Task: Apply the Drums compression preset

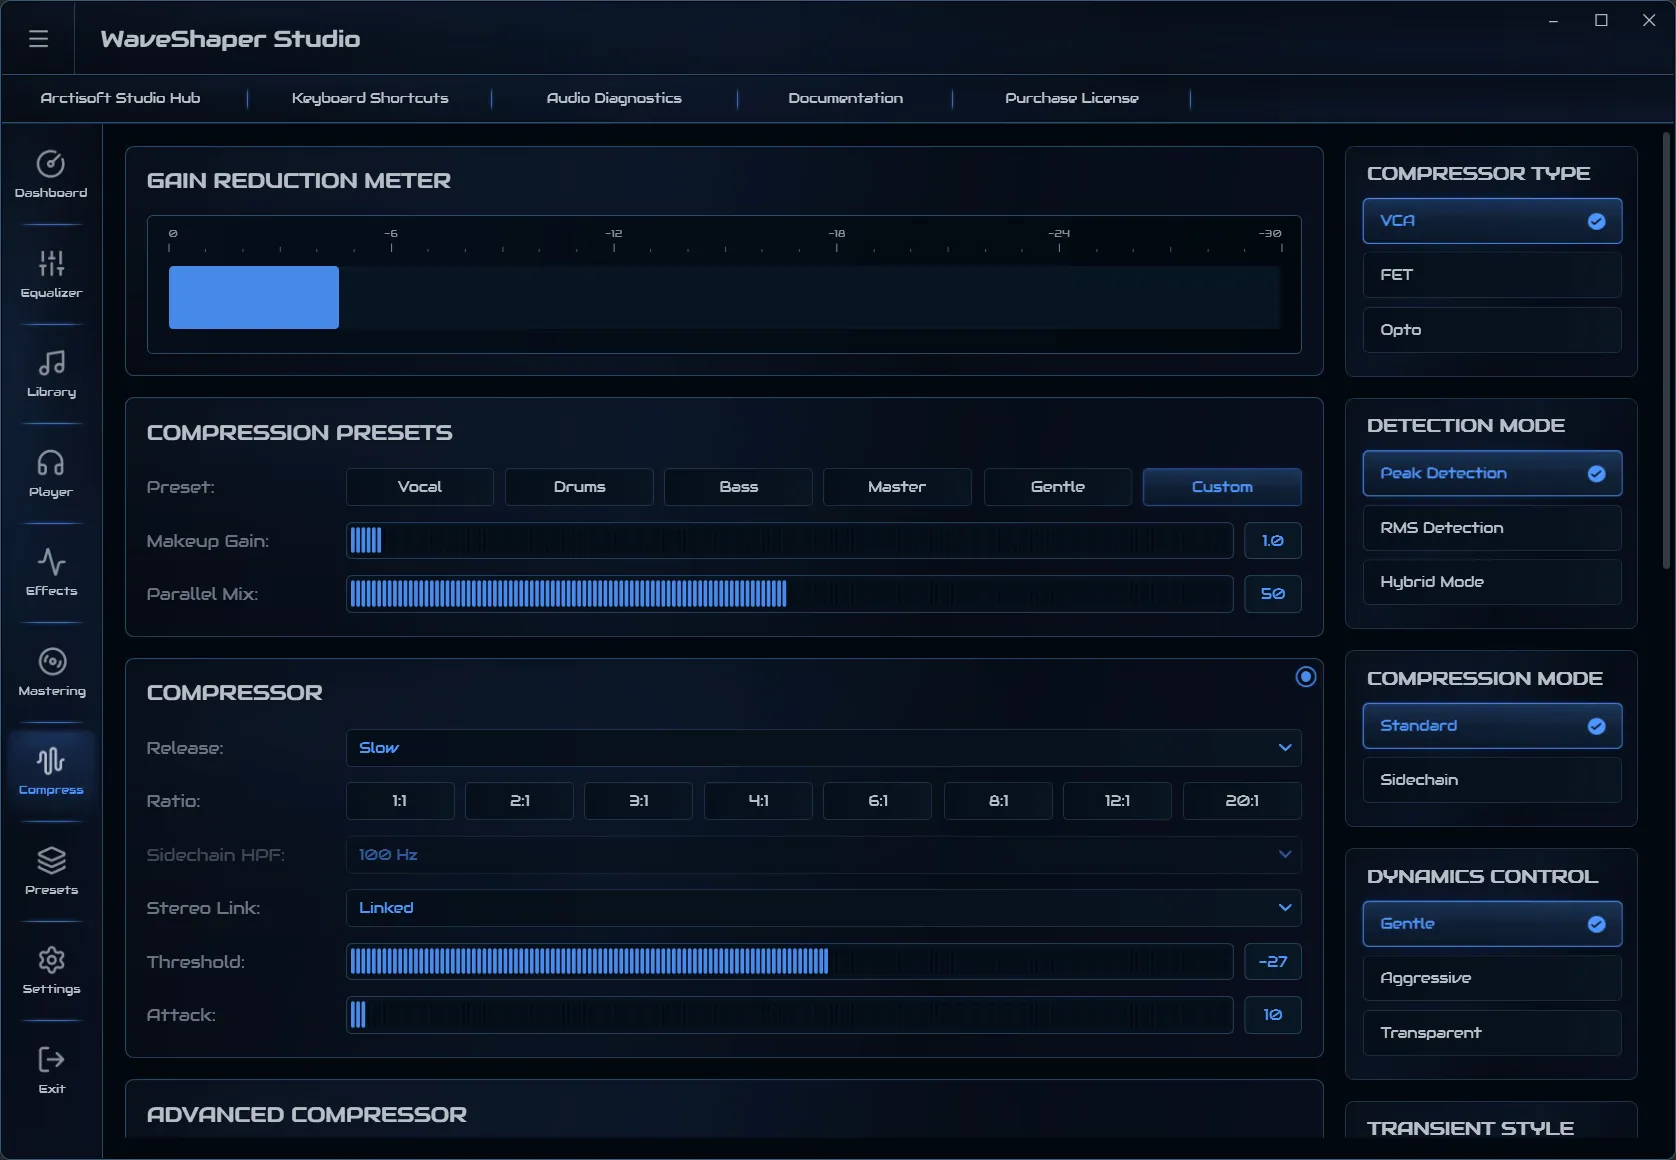Action: [579, 487]
